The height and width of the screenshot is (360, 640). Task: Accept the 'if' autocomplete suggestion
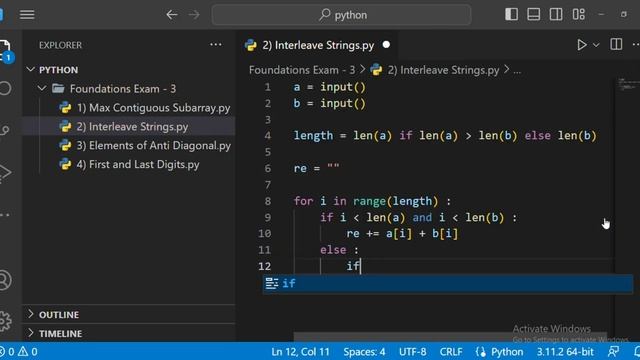click(x=447, y=283)
